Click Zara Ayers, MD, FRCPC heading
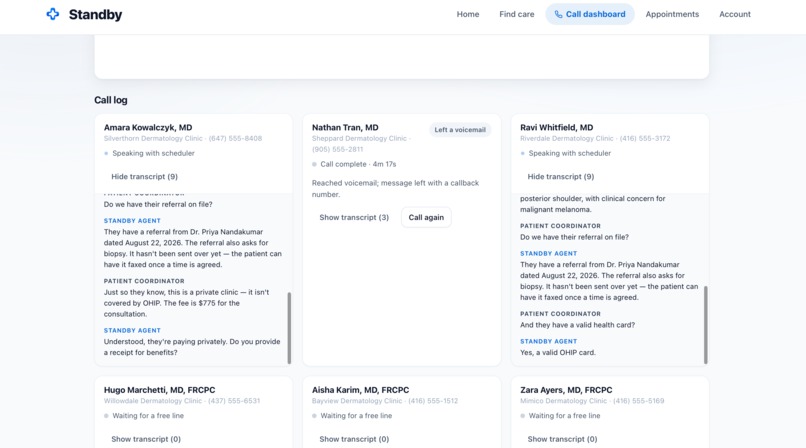This screenshot has width=806, height=448. (x=566, y=390)
